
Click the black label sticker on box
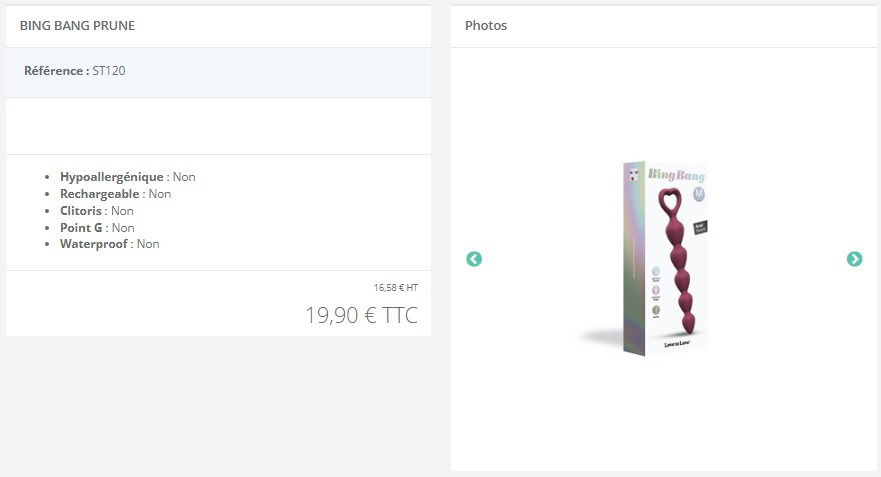click(701, 228)
